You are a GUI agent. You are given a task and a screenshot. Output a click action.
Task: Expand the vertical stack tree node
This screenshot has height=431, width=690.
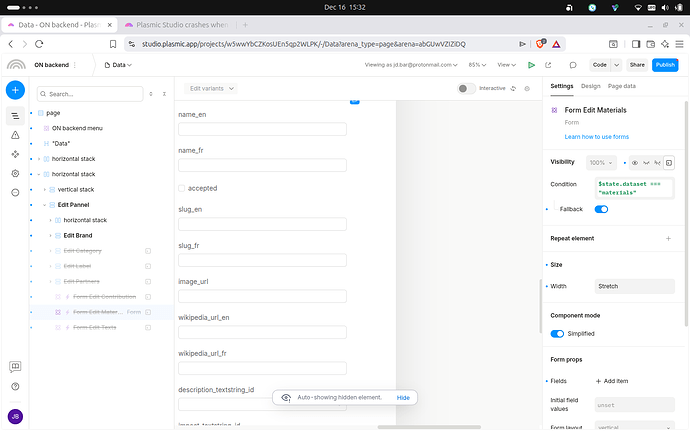(x=44, y=190)
